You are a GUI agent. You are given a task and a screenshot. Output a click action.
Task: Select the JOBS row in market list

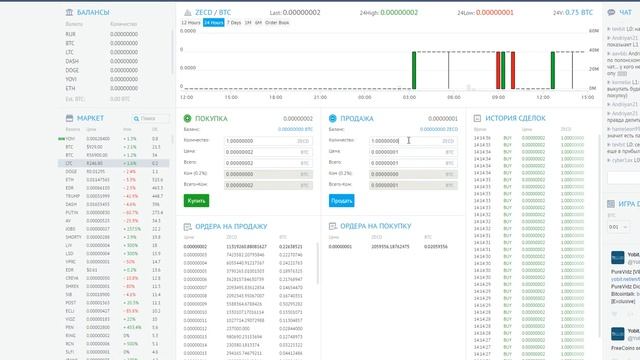click(113, 229)
